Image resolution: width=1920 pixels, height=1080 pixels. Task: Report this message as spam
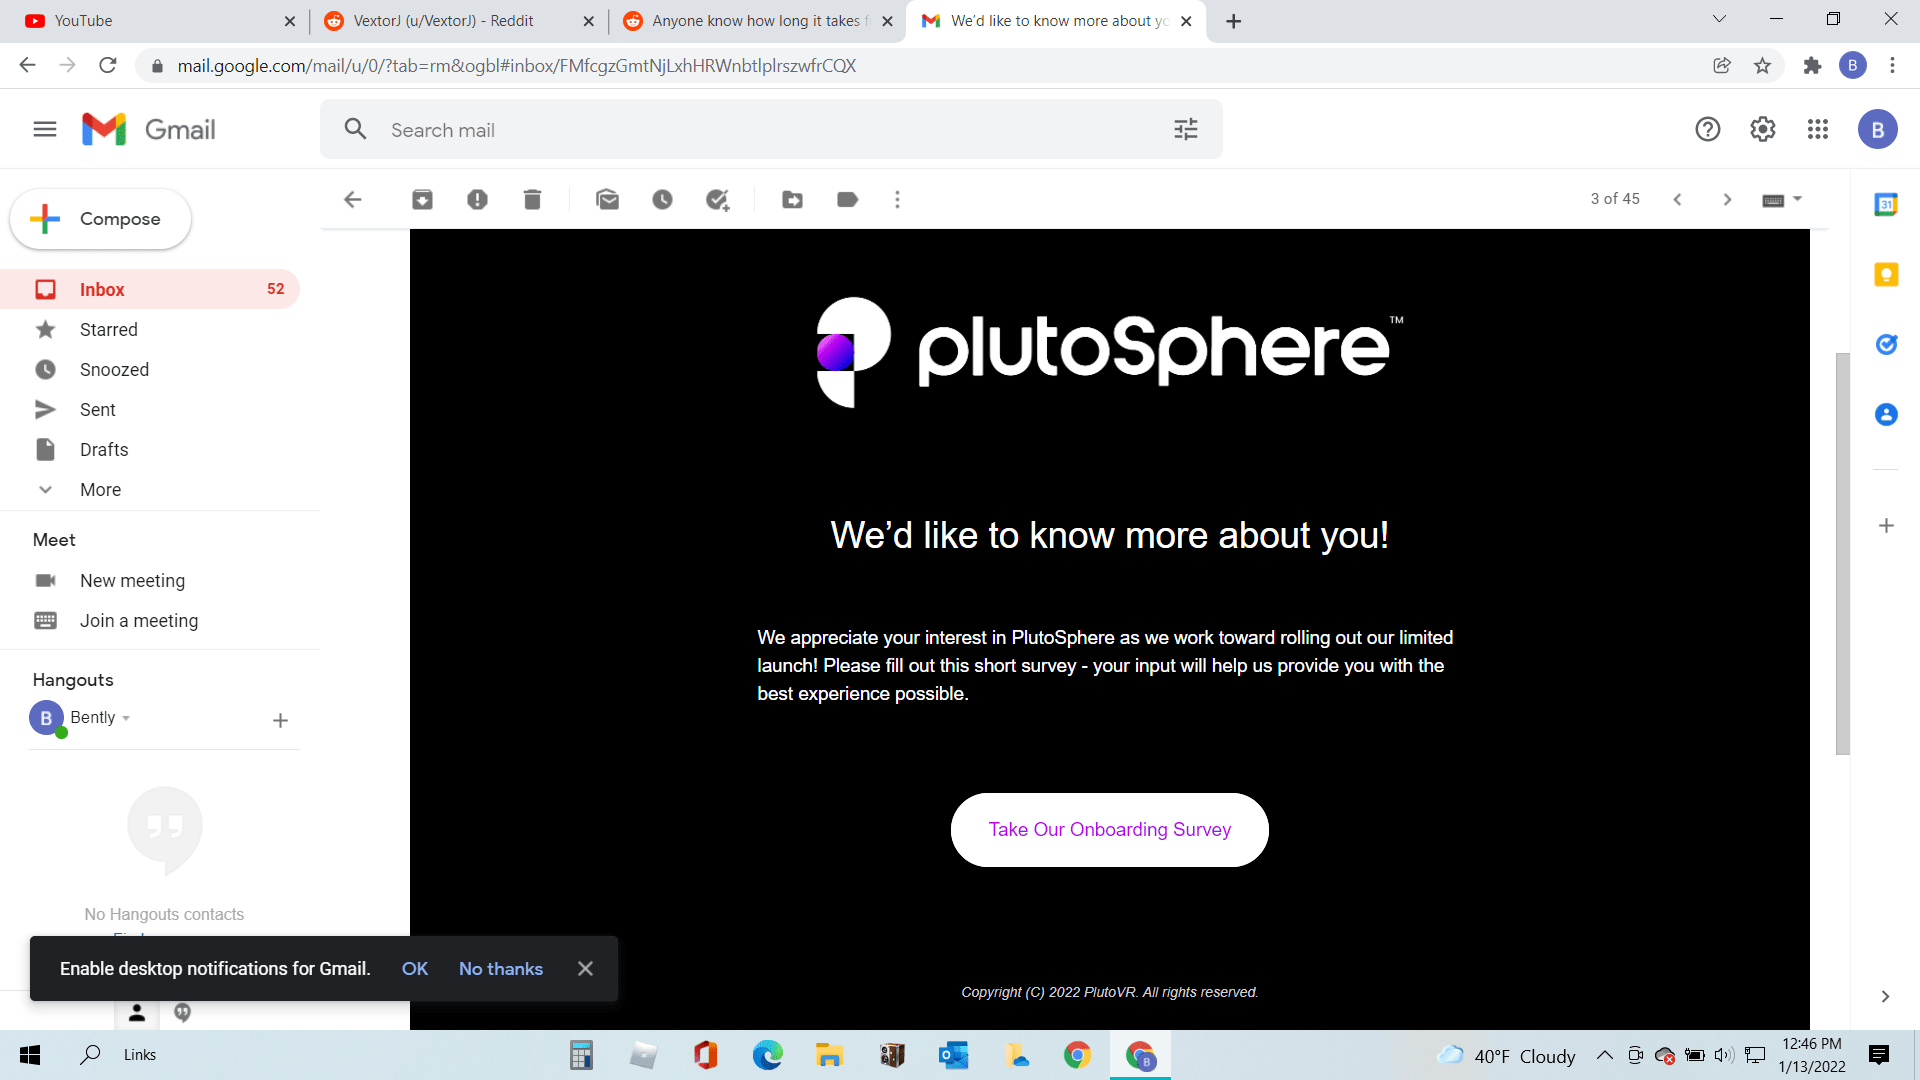[477, 200]
